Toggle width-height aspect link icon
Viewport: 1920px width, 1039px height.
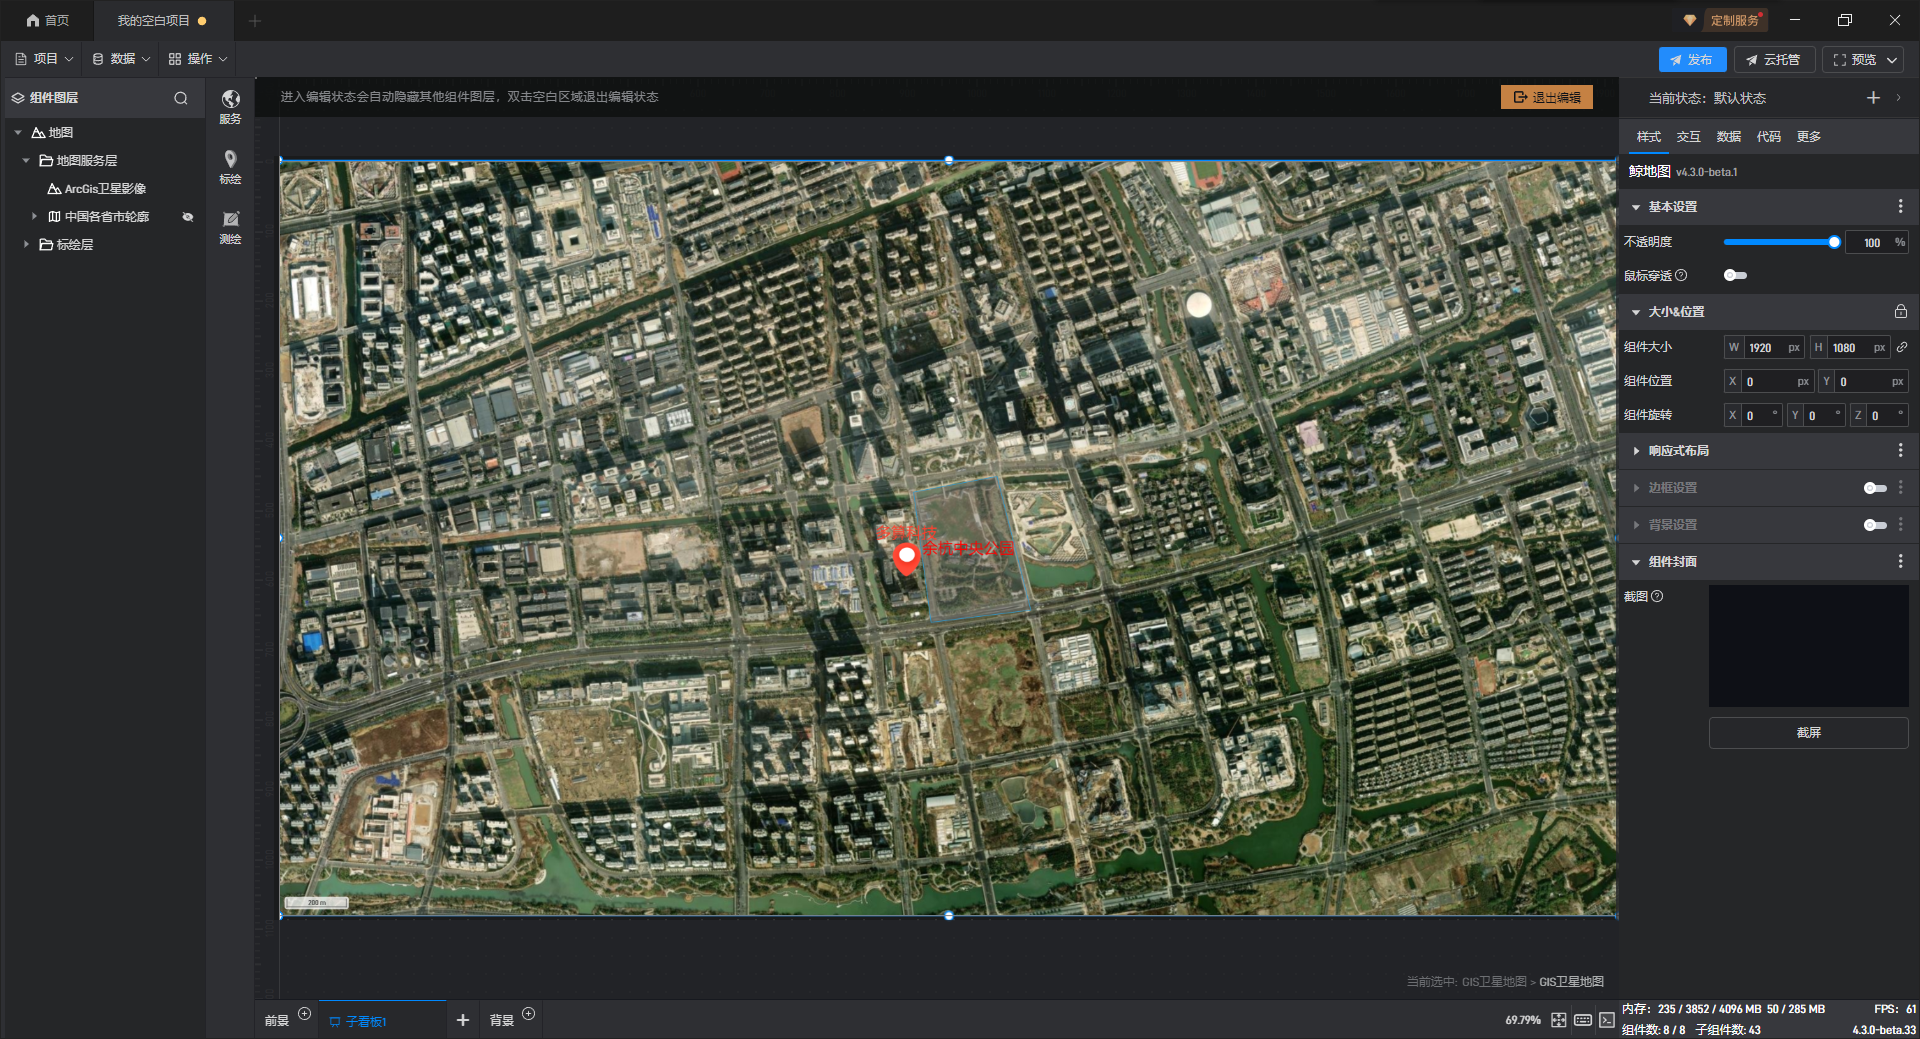pyautogui.click(x=1901, y=347)
